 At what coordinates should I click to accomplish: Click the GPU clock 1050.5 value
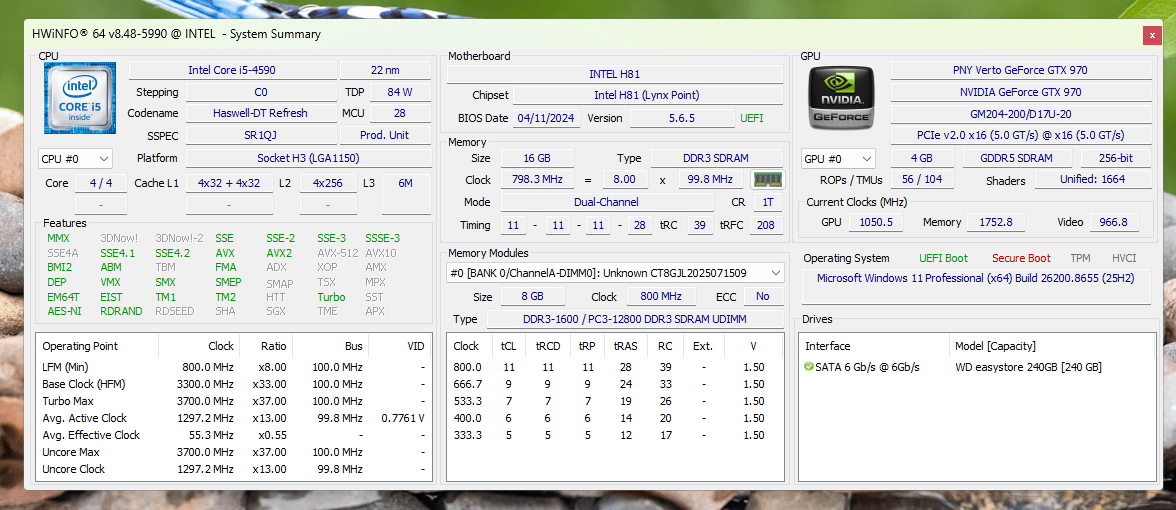(x=878, y=222)
